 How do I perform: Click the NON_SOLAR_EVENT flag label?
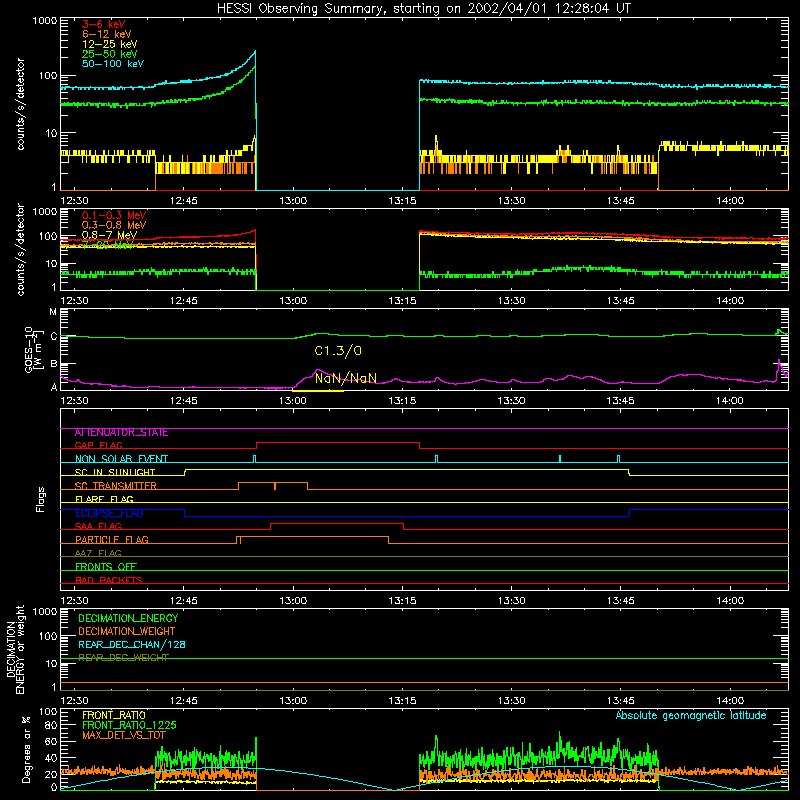(x=121, y=459)
